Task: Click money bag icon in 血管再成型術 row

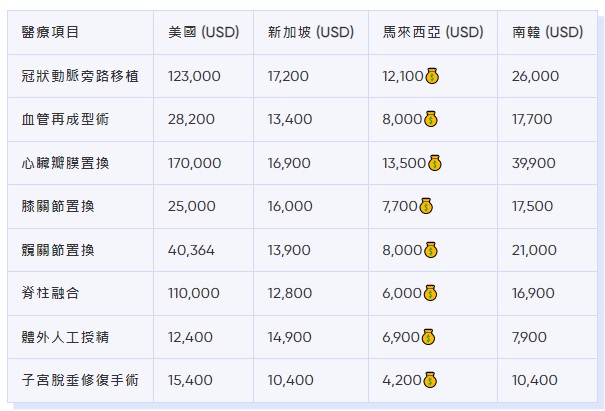Action: [430, 120]
